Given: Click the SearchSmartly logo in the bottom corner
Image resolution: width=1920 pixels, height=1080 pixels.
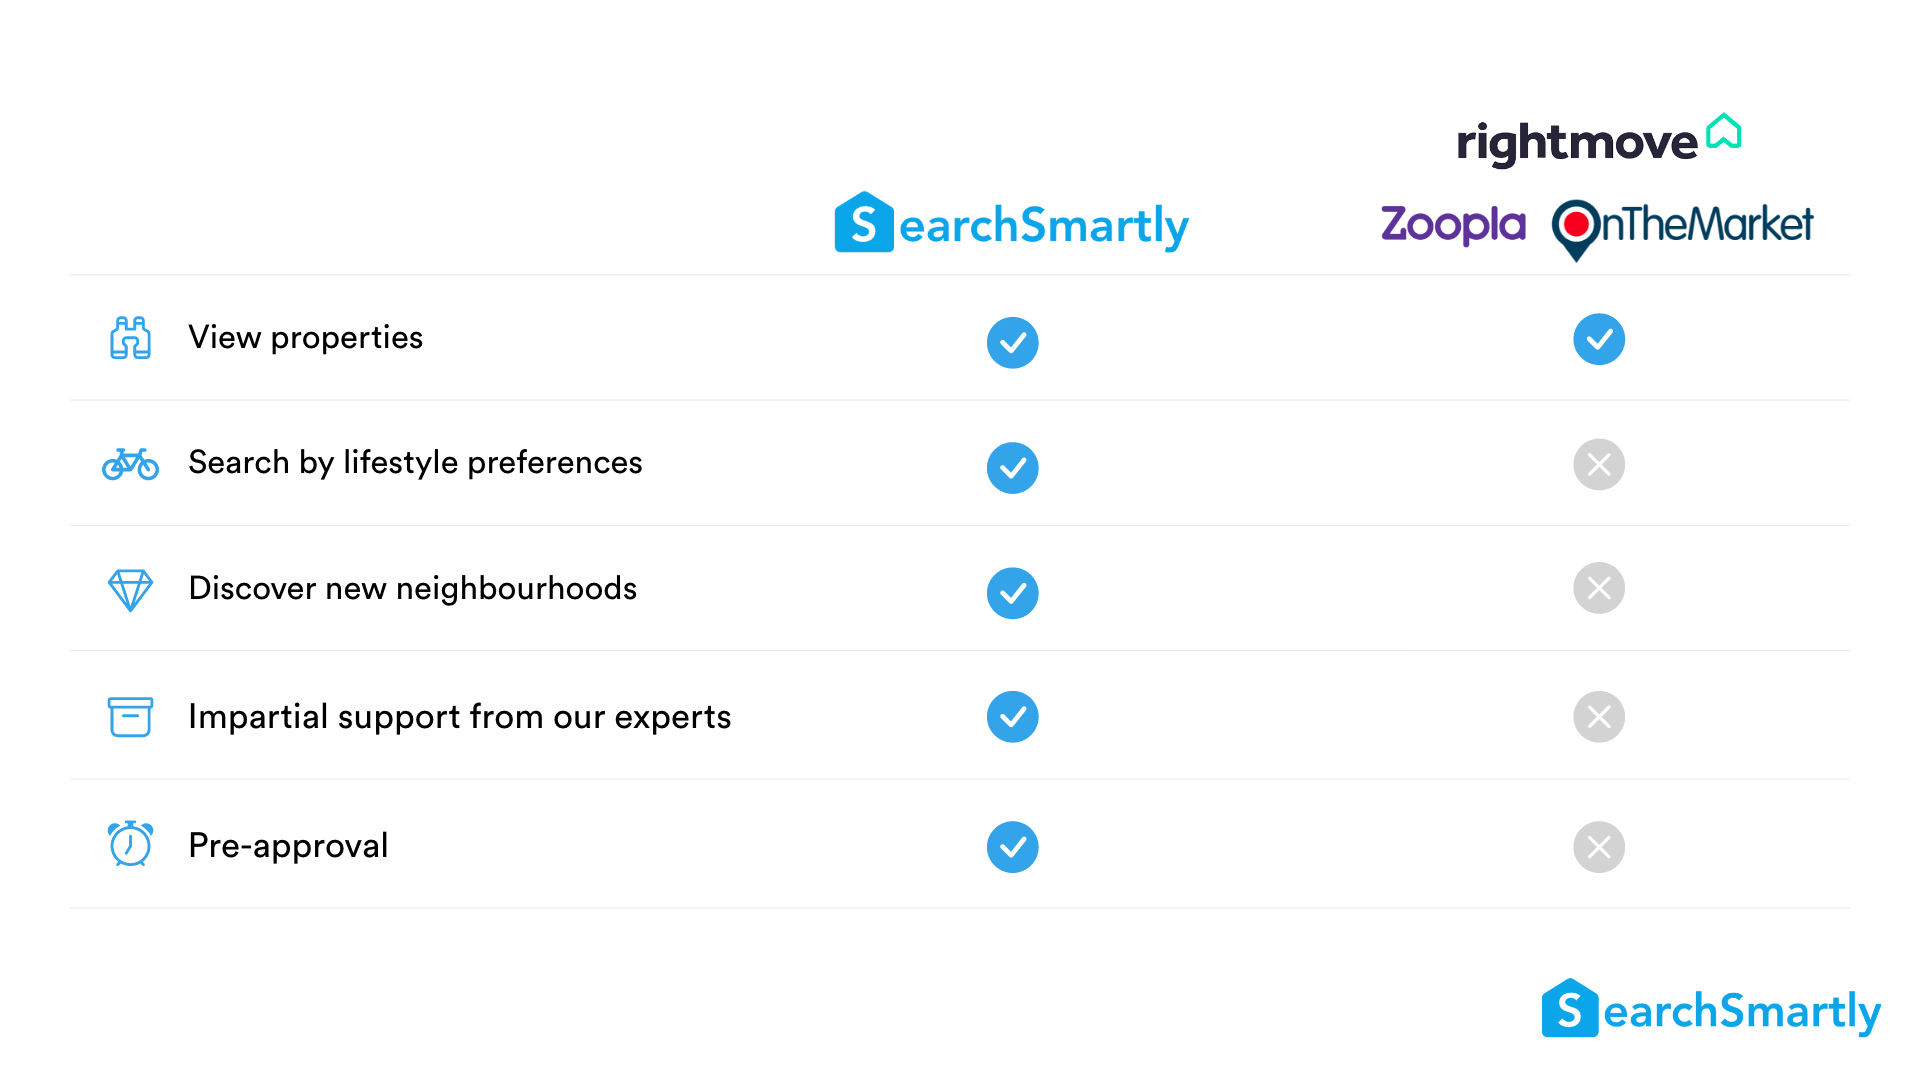Looking at the screenshot, I should pos(1711,1009).
